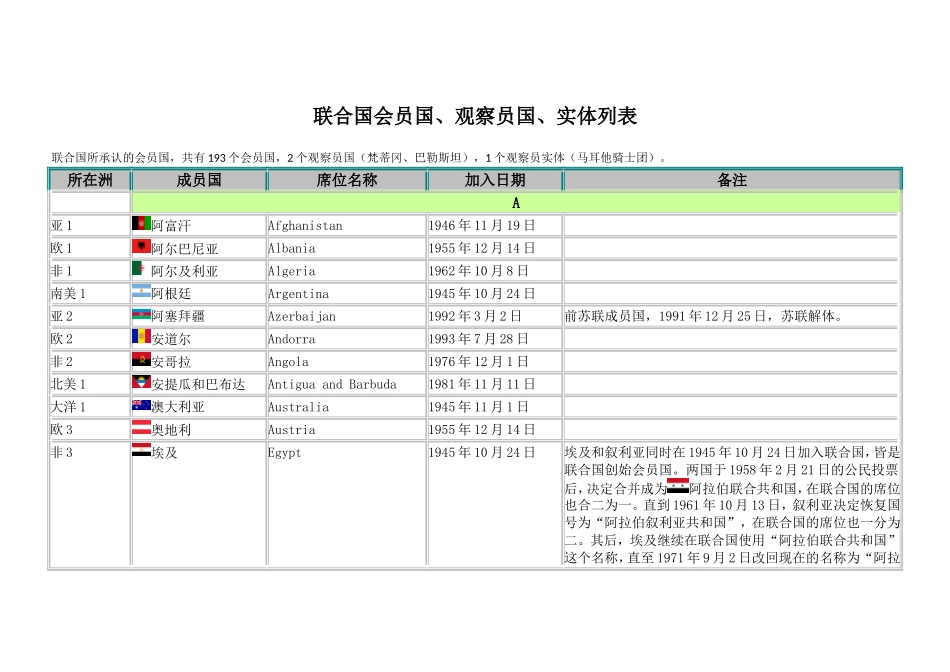Click the seat name Albania

[x=291, y=248]
